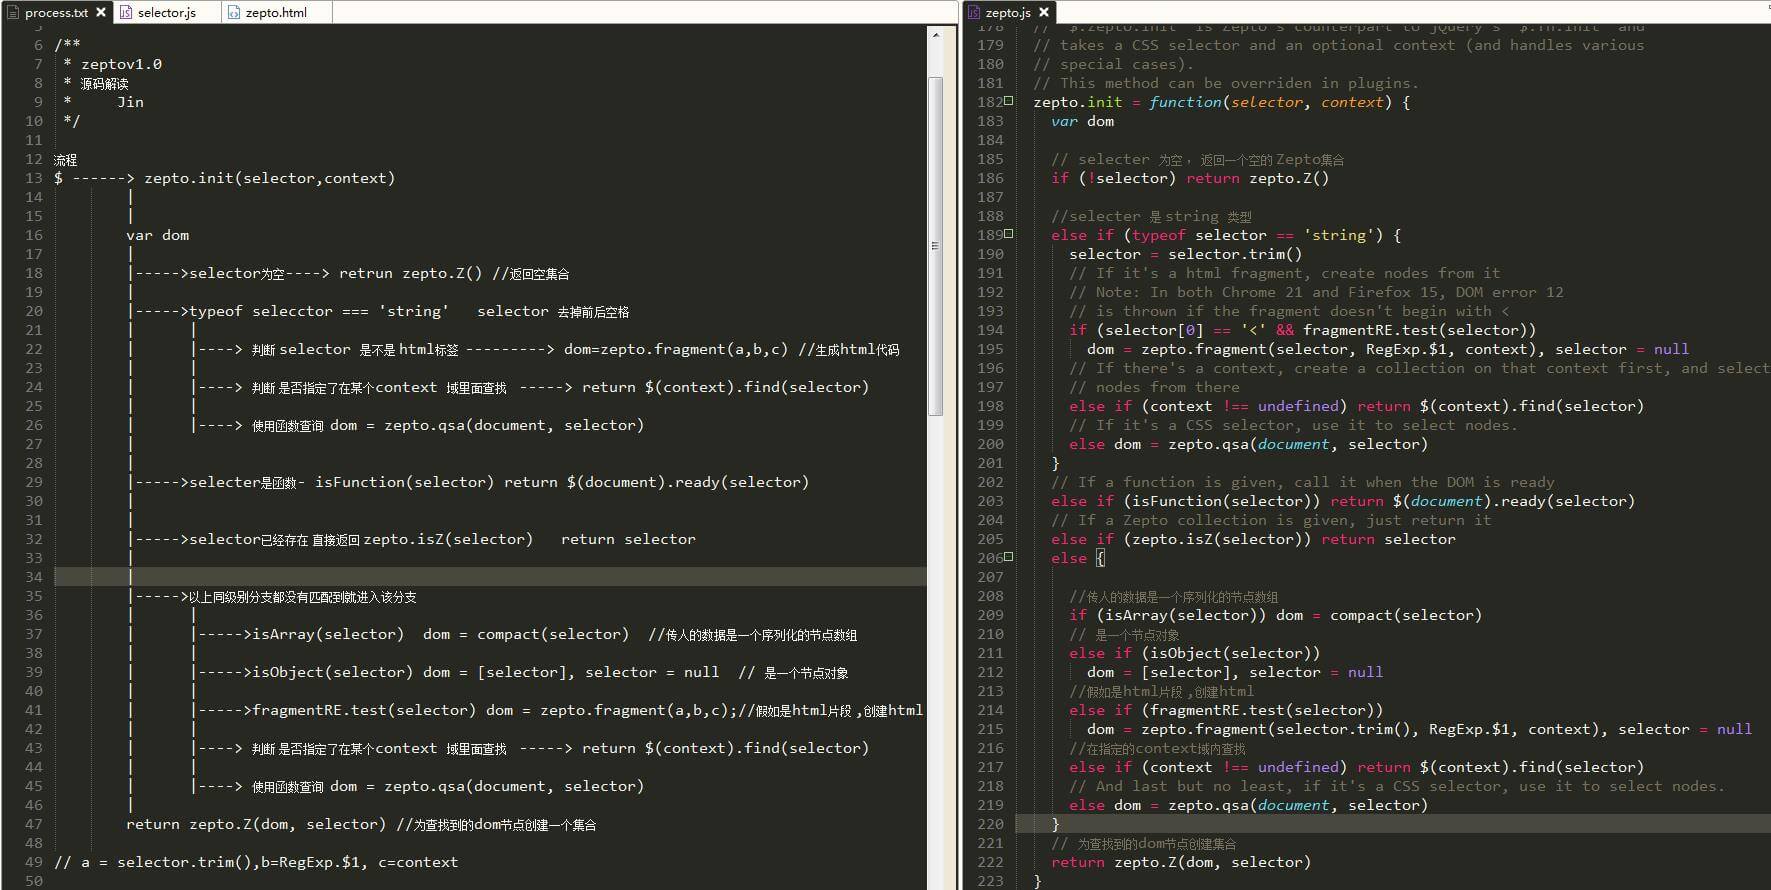Click 'selector = selector.trim()' on line 190
1771x890 pixels.
[x=1186, y=254]
